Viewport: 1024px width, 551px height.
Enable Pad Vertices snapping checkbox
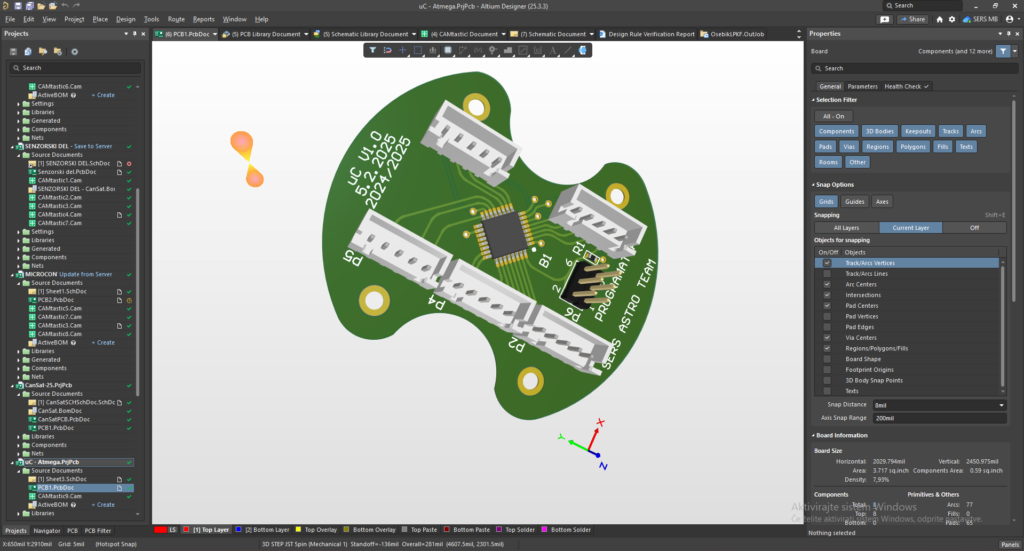tap(826, 316)
